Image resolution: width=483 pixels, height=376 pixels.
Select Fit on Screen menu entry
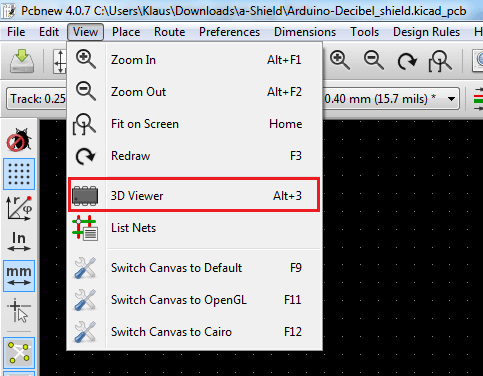coord(194,124)
